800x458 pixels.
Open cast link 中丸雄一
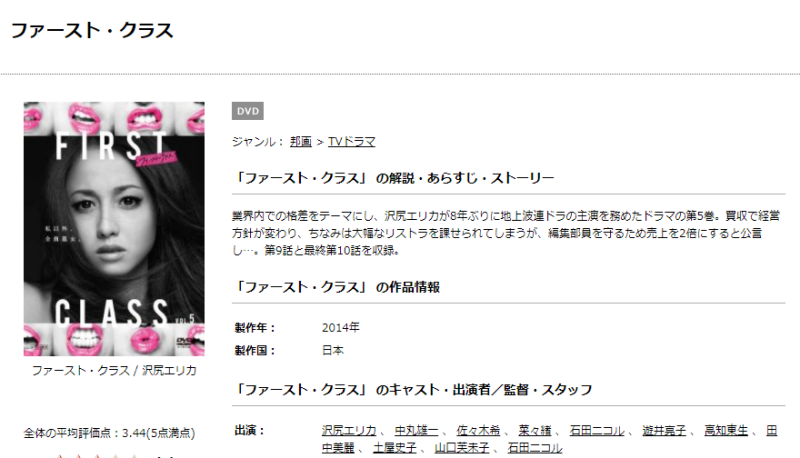tap(416, 430)
